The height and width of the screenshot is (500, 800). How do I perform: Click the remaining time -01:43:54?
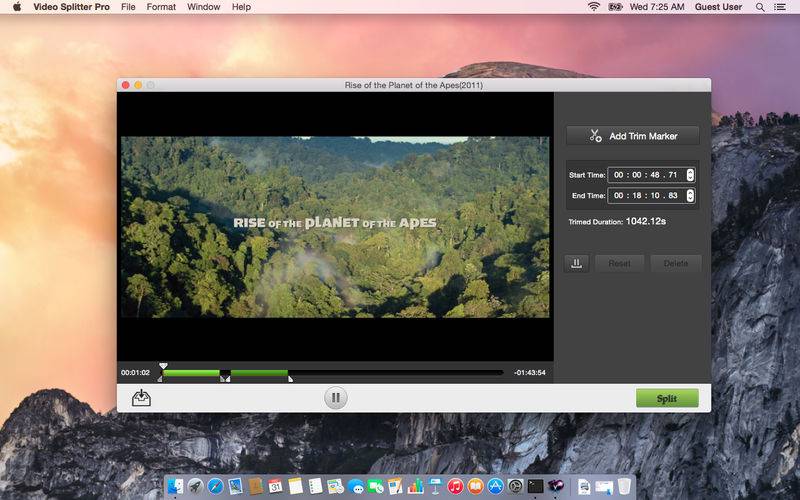pyautogui.click(x=530, y=373)
